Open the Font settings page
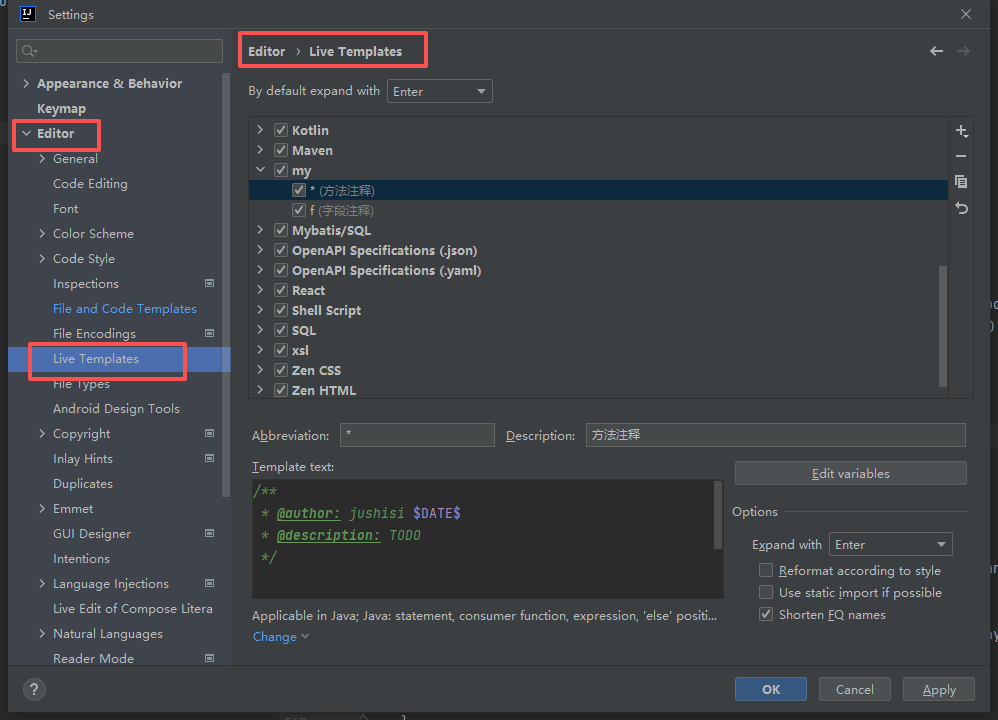The height and width of the screenshot is (720, 998). point(66,208)
